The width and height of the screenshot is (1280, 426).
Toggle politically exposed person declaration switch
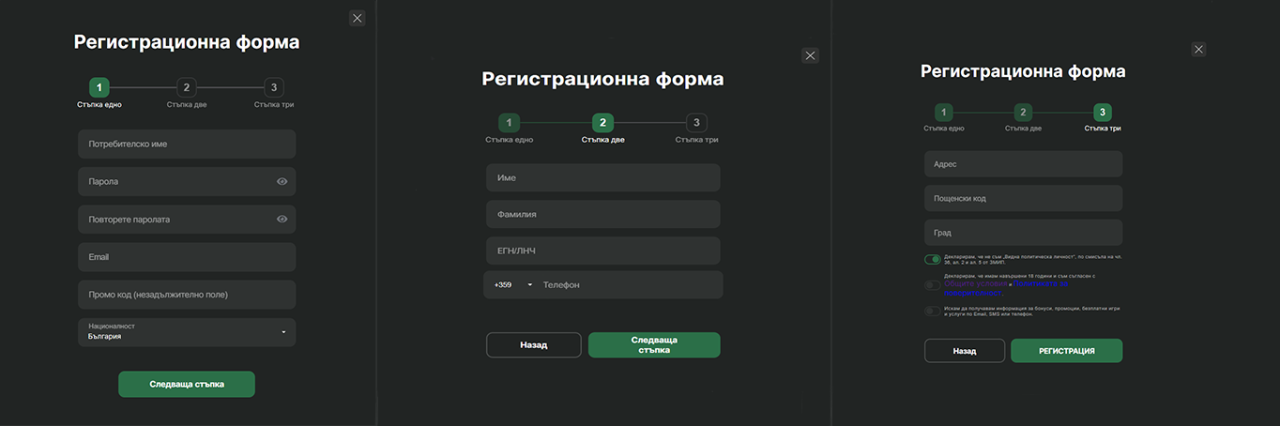[932, 260]
